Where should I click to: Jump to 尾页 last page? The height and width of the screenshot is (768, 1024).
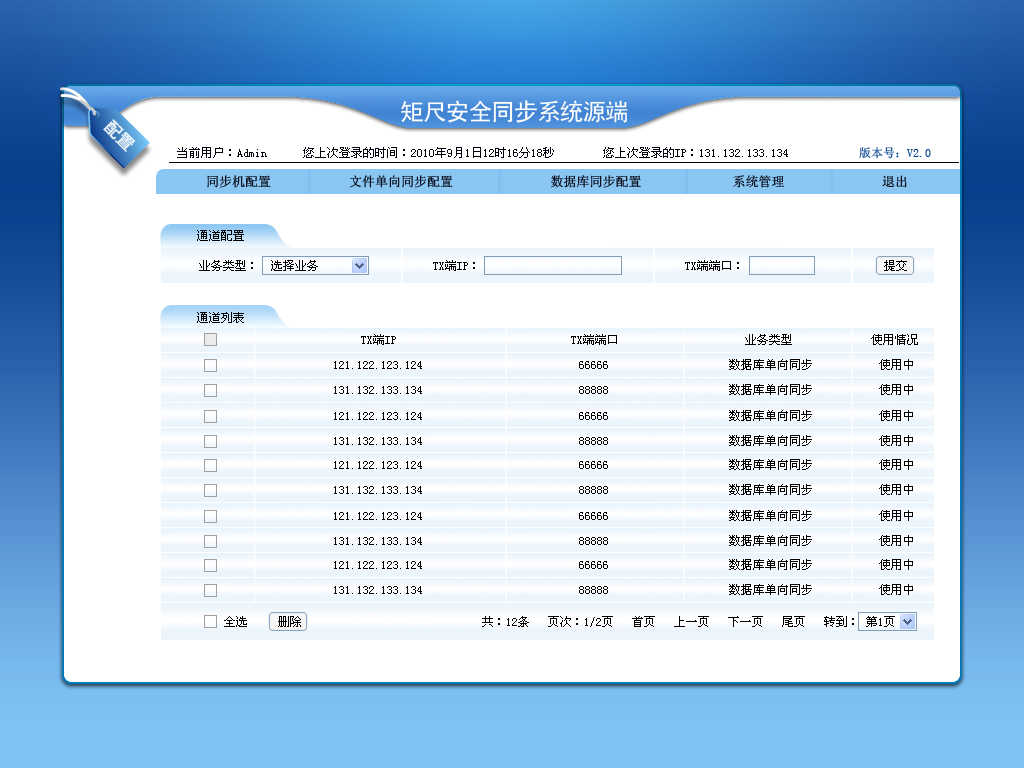tap(793, 622)
